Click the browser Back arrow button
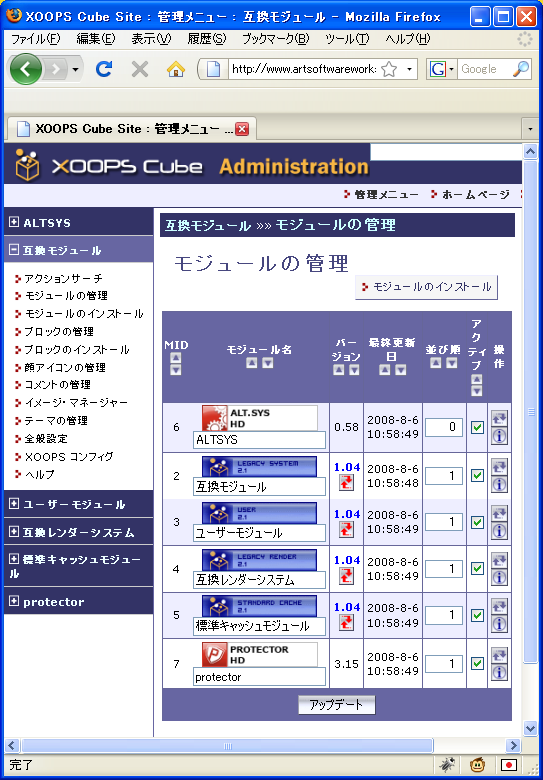543x780 pixels. (x=25, y=69)
